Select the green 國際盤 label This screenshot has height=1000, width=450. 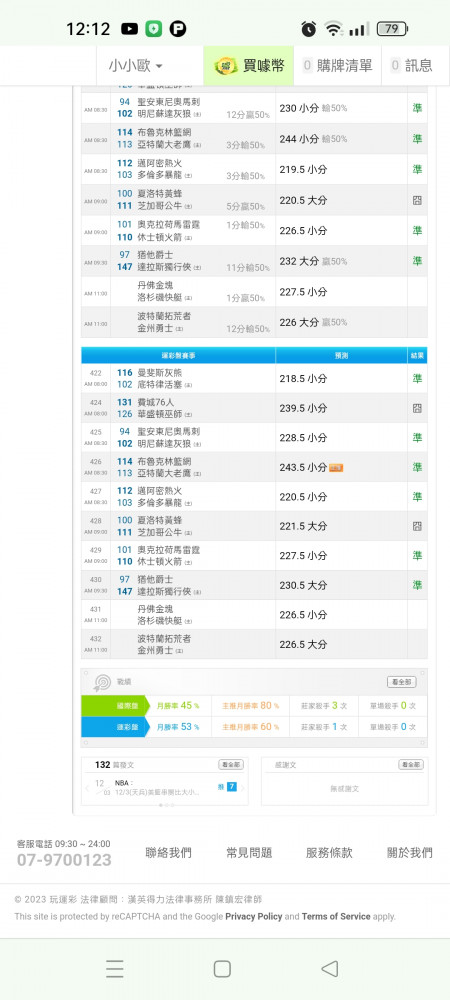(x=113, y=706)
